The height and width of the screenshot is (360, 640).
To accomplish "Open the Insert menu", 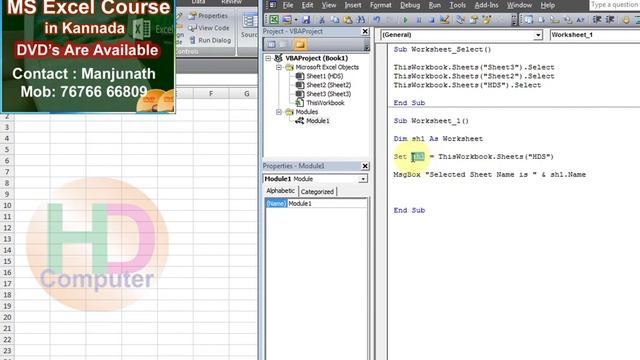I will point(353,5).
